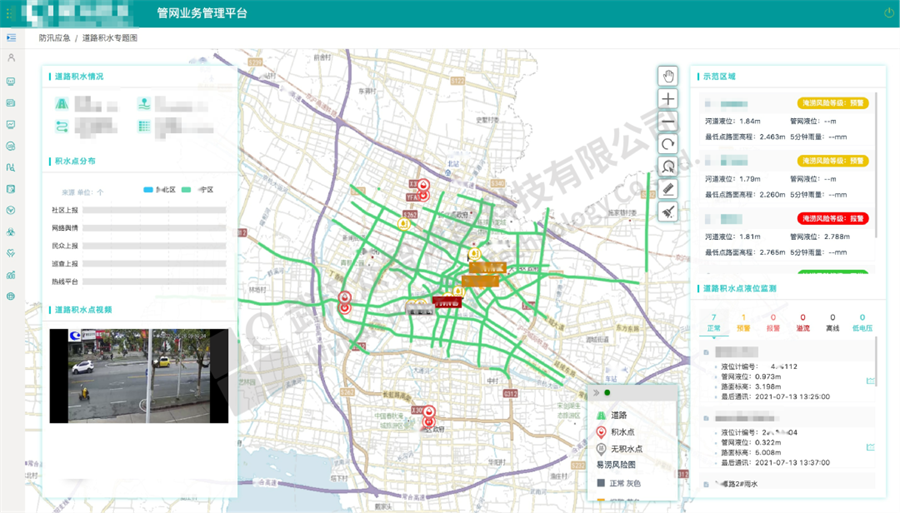This screenshot has height=513, width=900.
Task: Select the 正常 monitoring tab
Action: pos(713,323)
